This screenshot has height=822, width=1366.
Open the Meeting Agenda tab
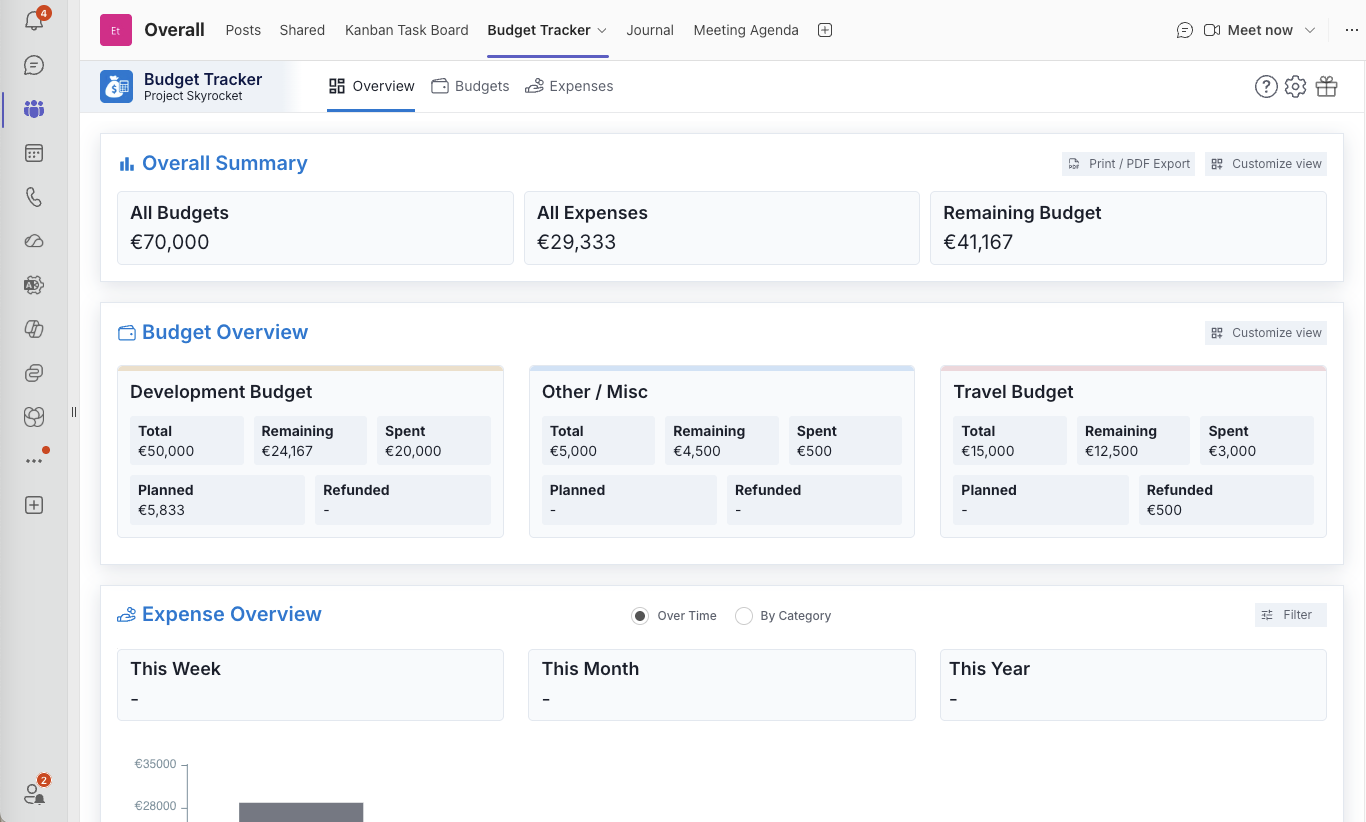click(746, 30)
